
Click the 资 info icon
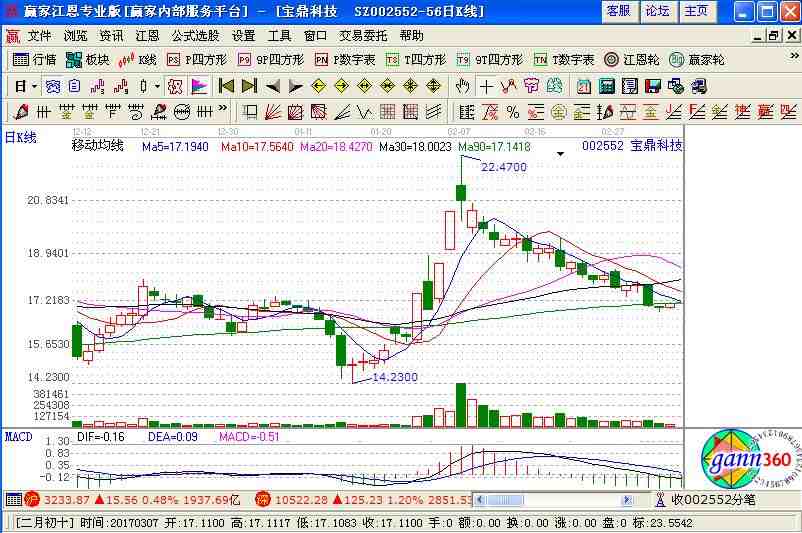[52, 86]
